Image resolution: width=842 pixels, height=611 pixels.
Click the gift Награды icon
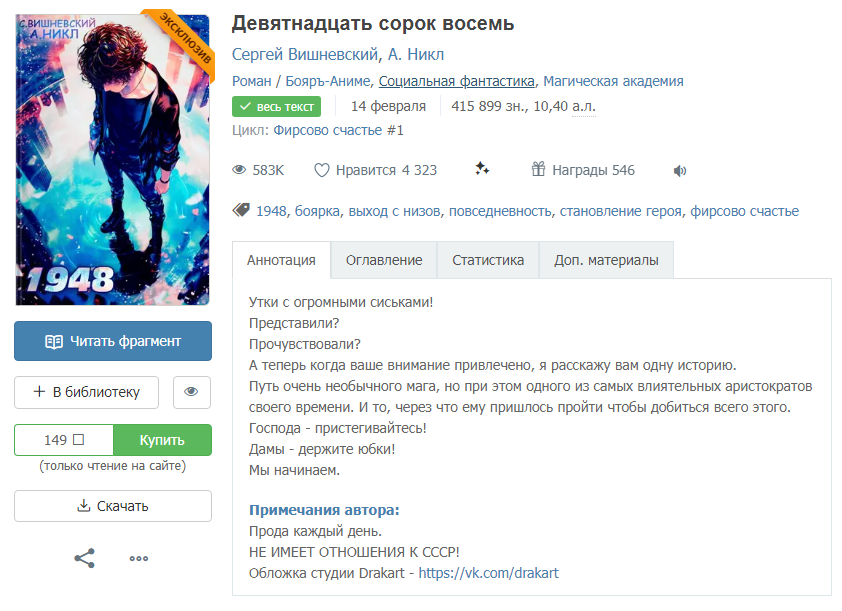[x=538, y=169]
